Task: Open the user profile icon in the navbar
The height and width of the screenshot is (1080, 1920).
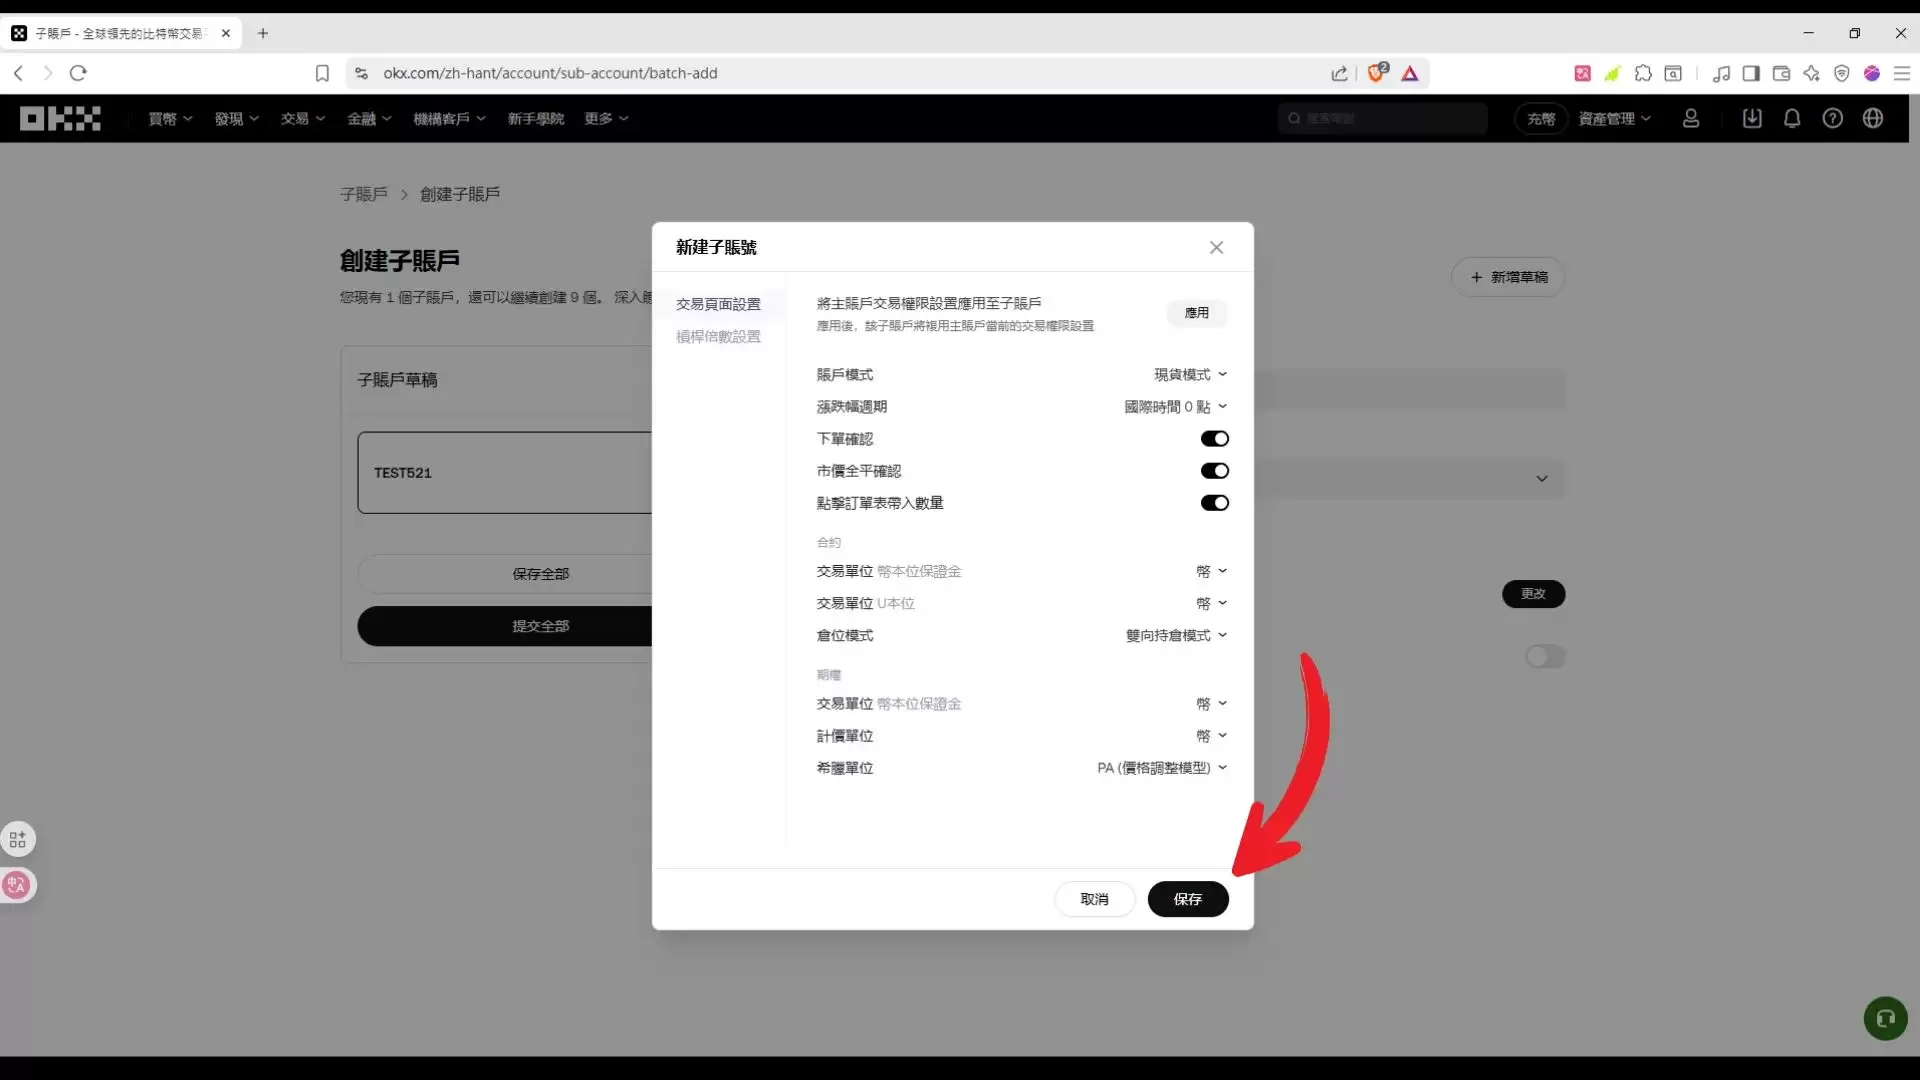Action: (x=1691, y=118)
